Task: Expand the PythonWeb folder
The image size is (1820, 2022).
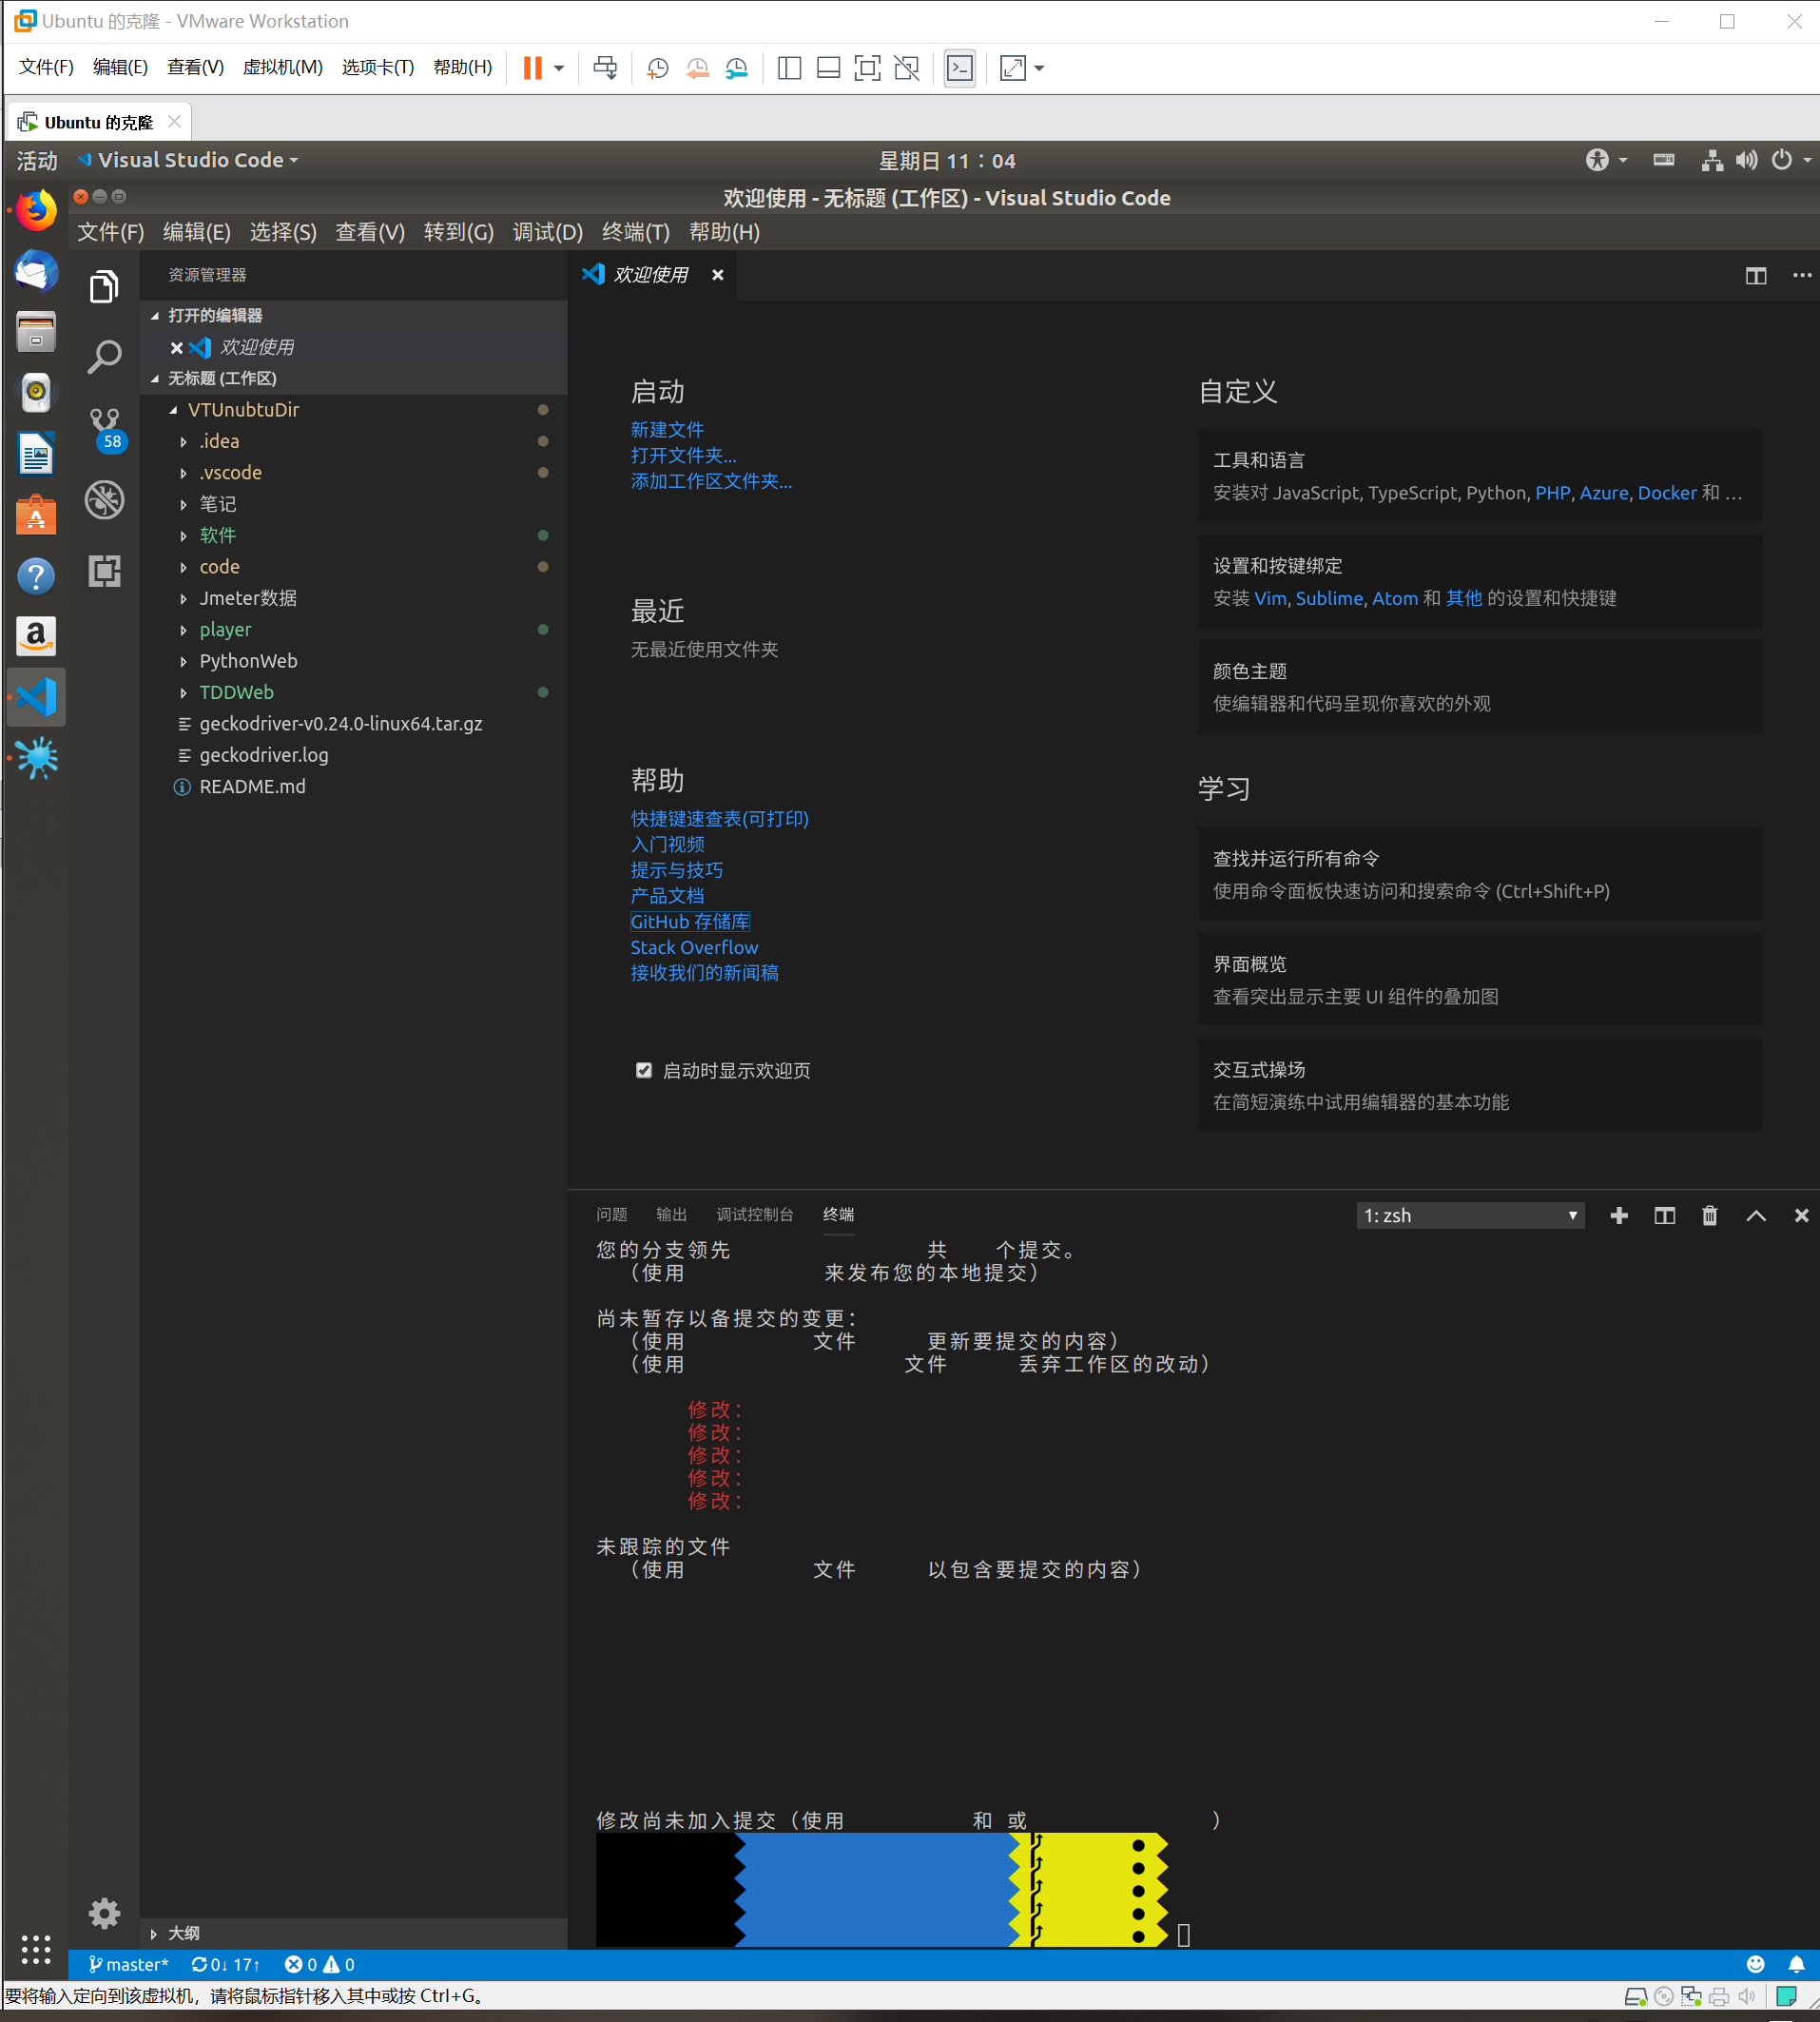Action: pyautogui.click(x=184, y=661)
